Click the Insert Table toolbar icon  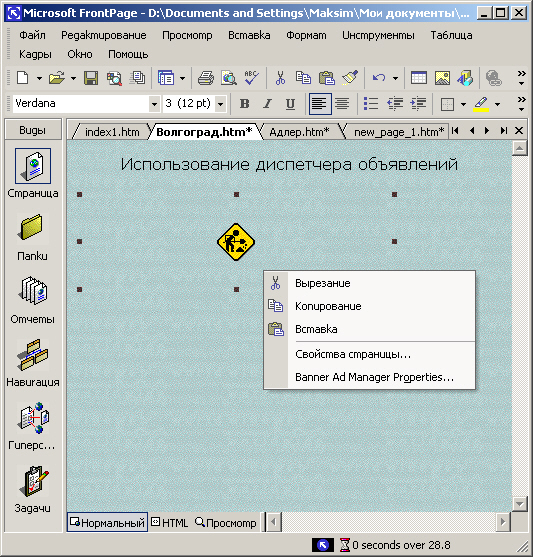click(419, 78)
